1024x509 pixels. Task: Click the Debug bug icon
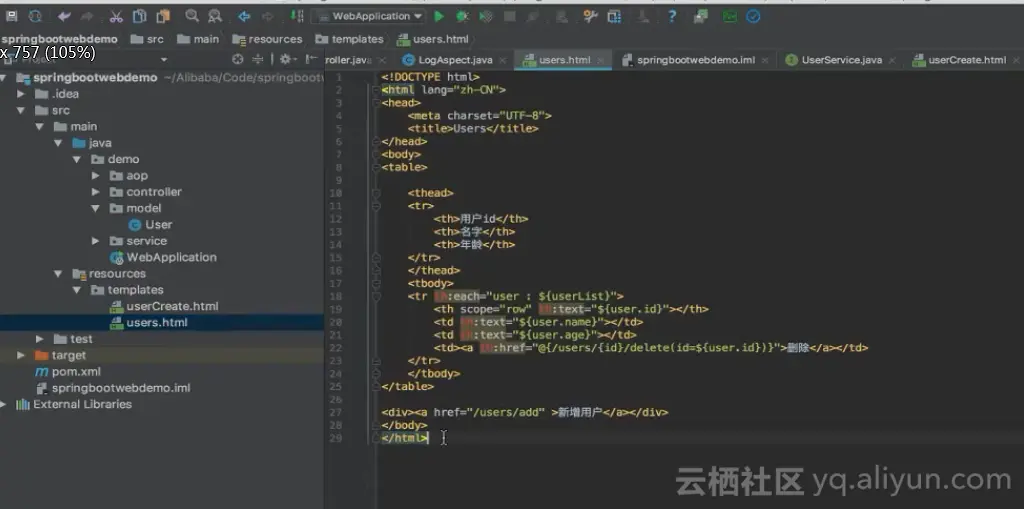click(462, 16)
